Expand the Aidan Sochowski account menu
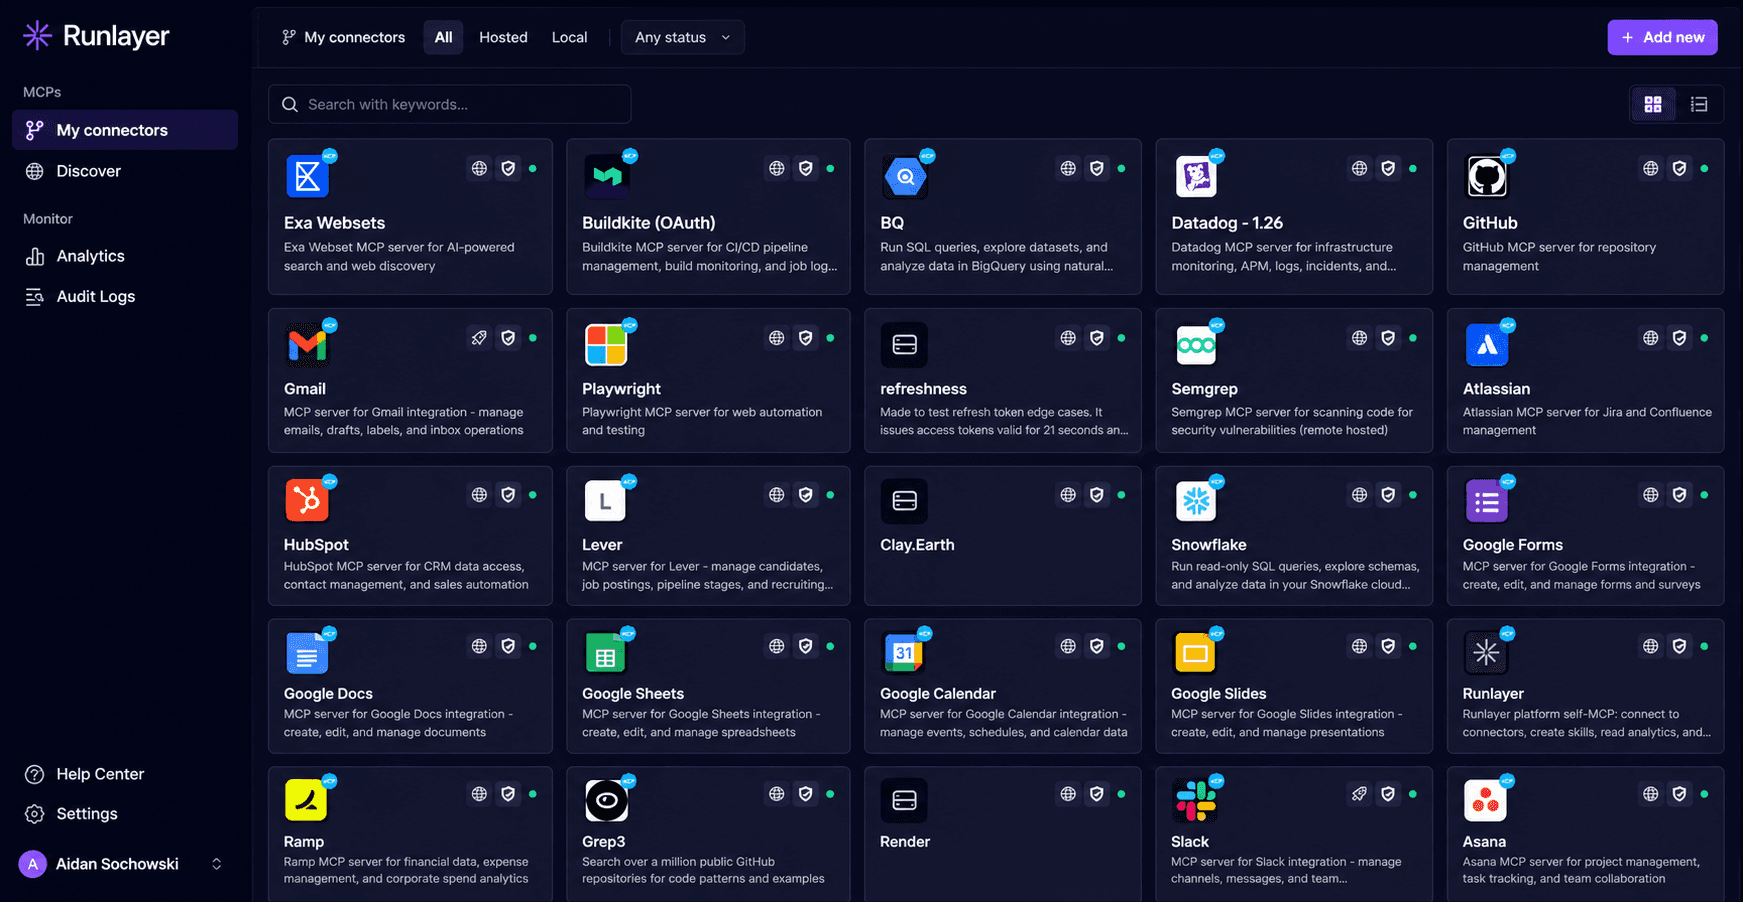 click(216, 864)
